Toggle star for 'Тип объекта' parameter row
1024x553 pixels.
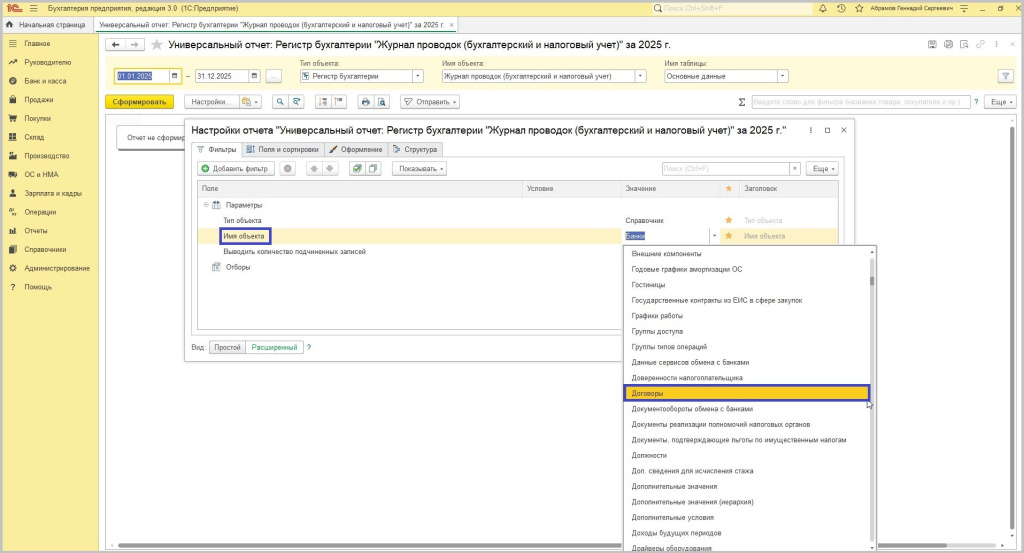point(728,220)
